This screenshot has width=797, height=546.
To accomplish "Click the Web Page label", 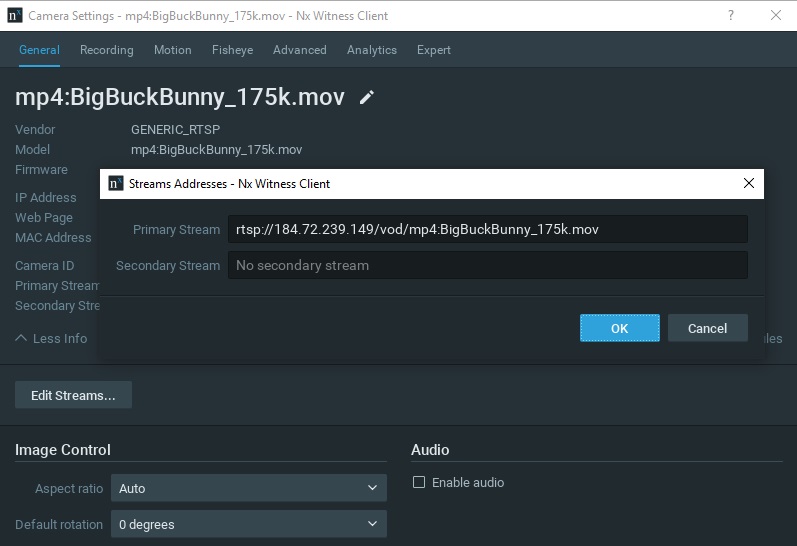I will [x=44, y=218].
